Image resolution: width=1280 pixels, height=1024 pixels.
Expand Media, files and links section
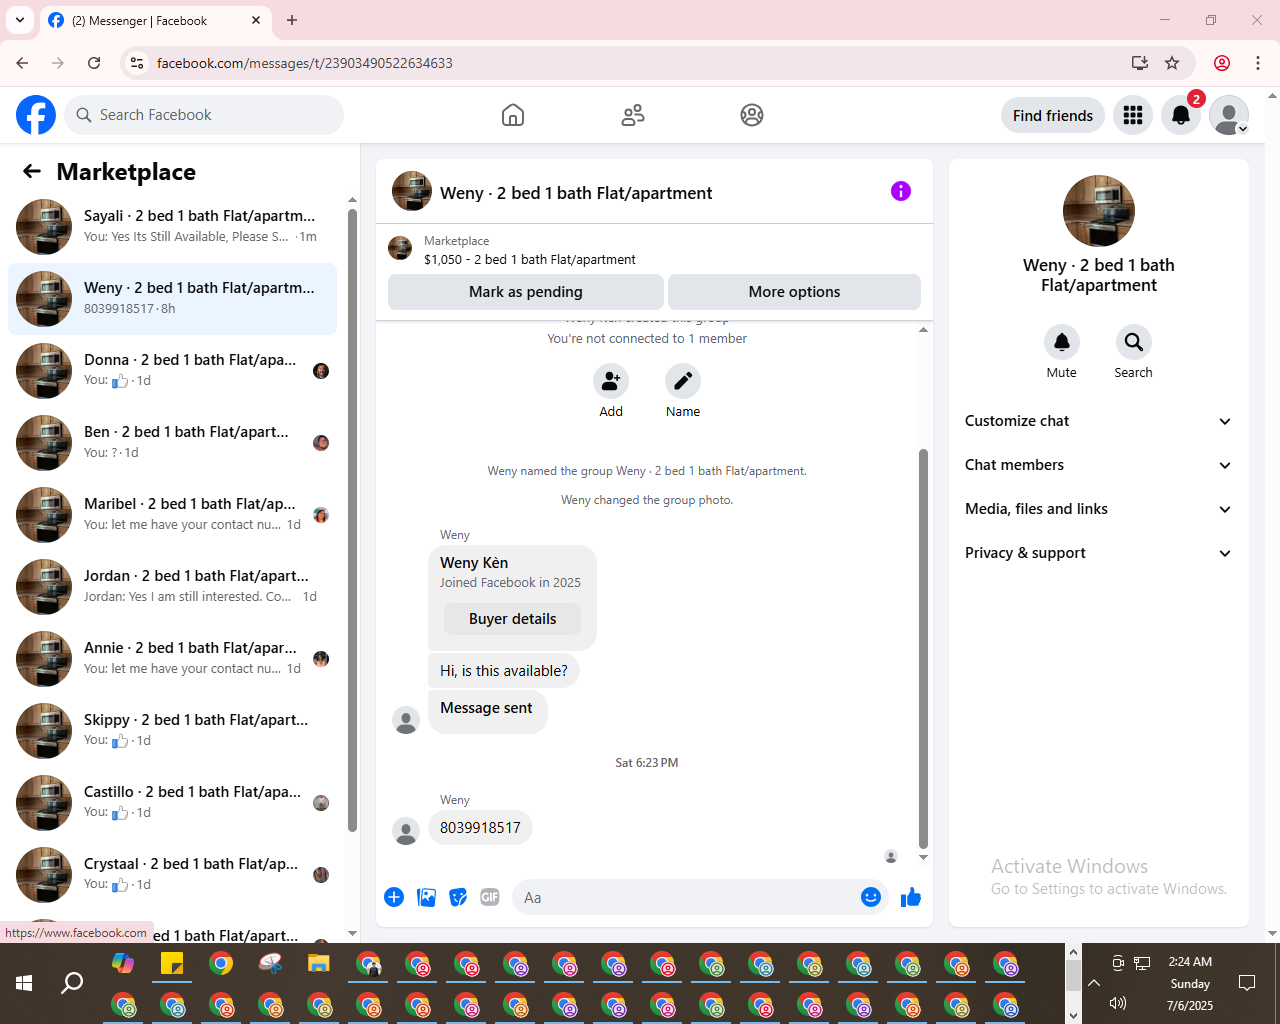click(x=1098, y=509)
